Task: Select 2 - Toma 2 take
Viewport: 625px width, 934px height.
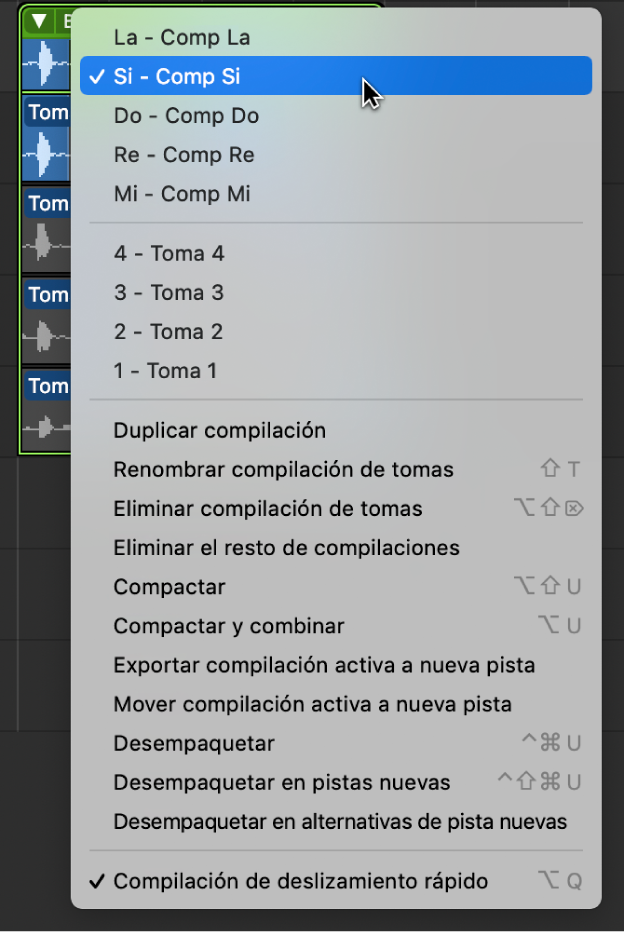Action: point(168,332)
